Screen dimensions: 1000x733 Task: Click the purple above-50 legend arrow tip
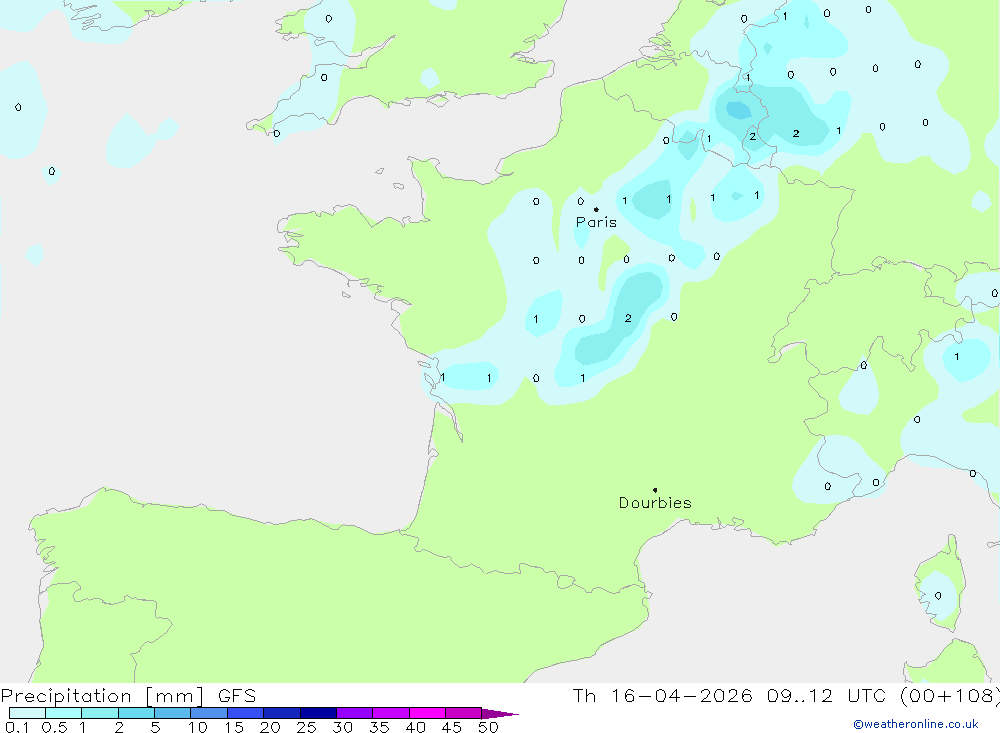[x=501, y=714]
